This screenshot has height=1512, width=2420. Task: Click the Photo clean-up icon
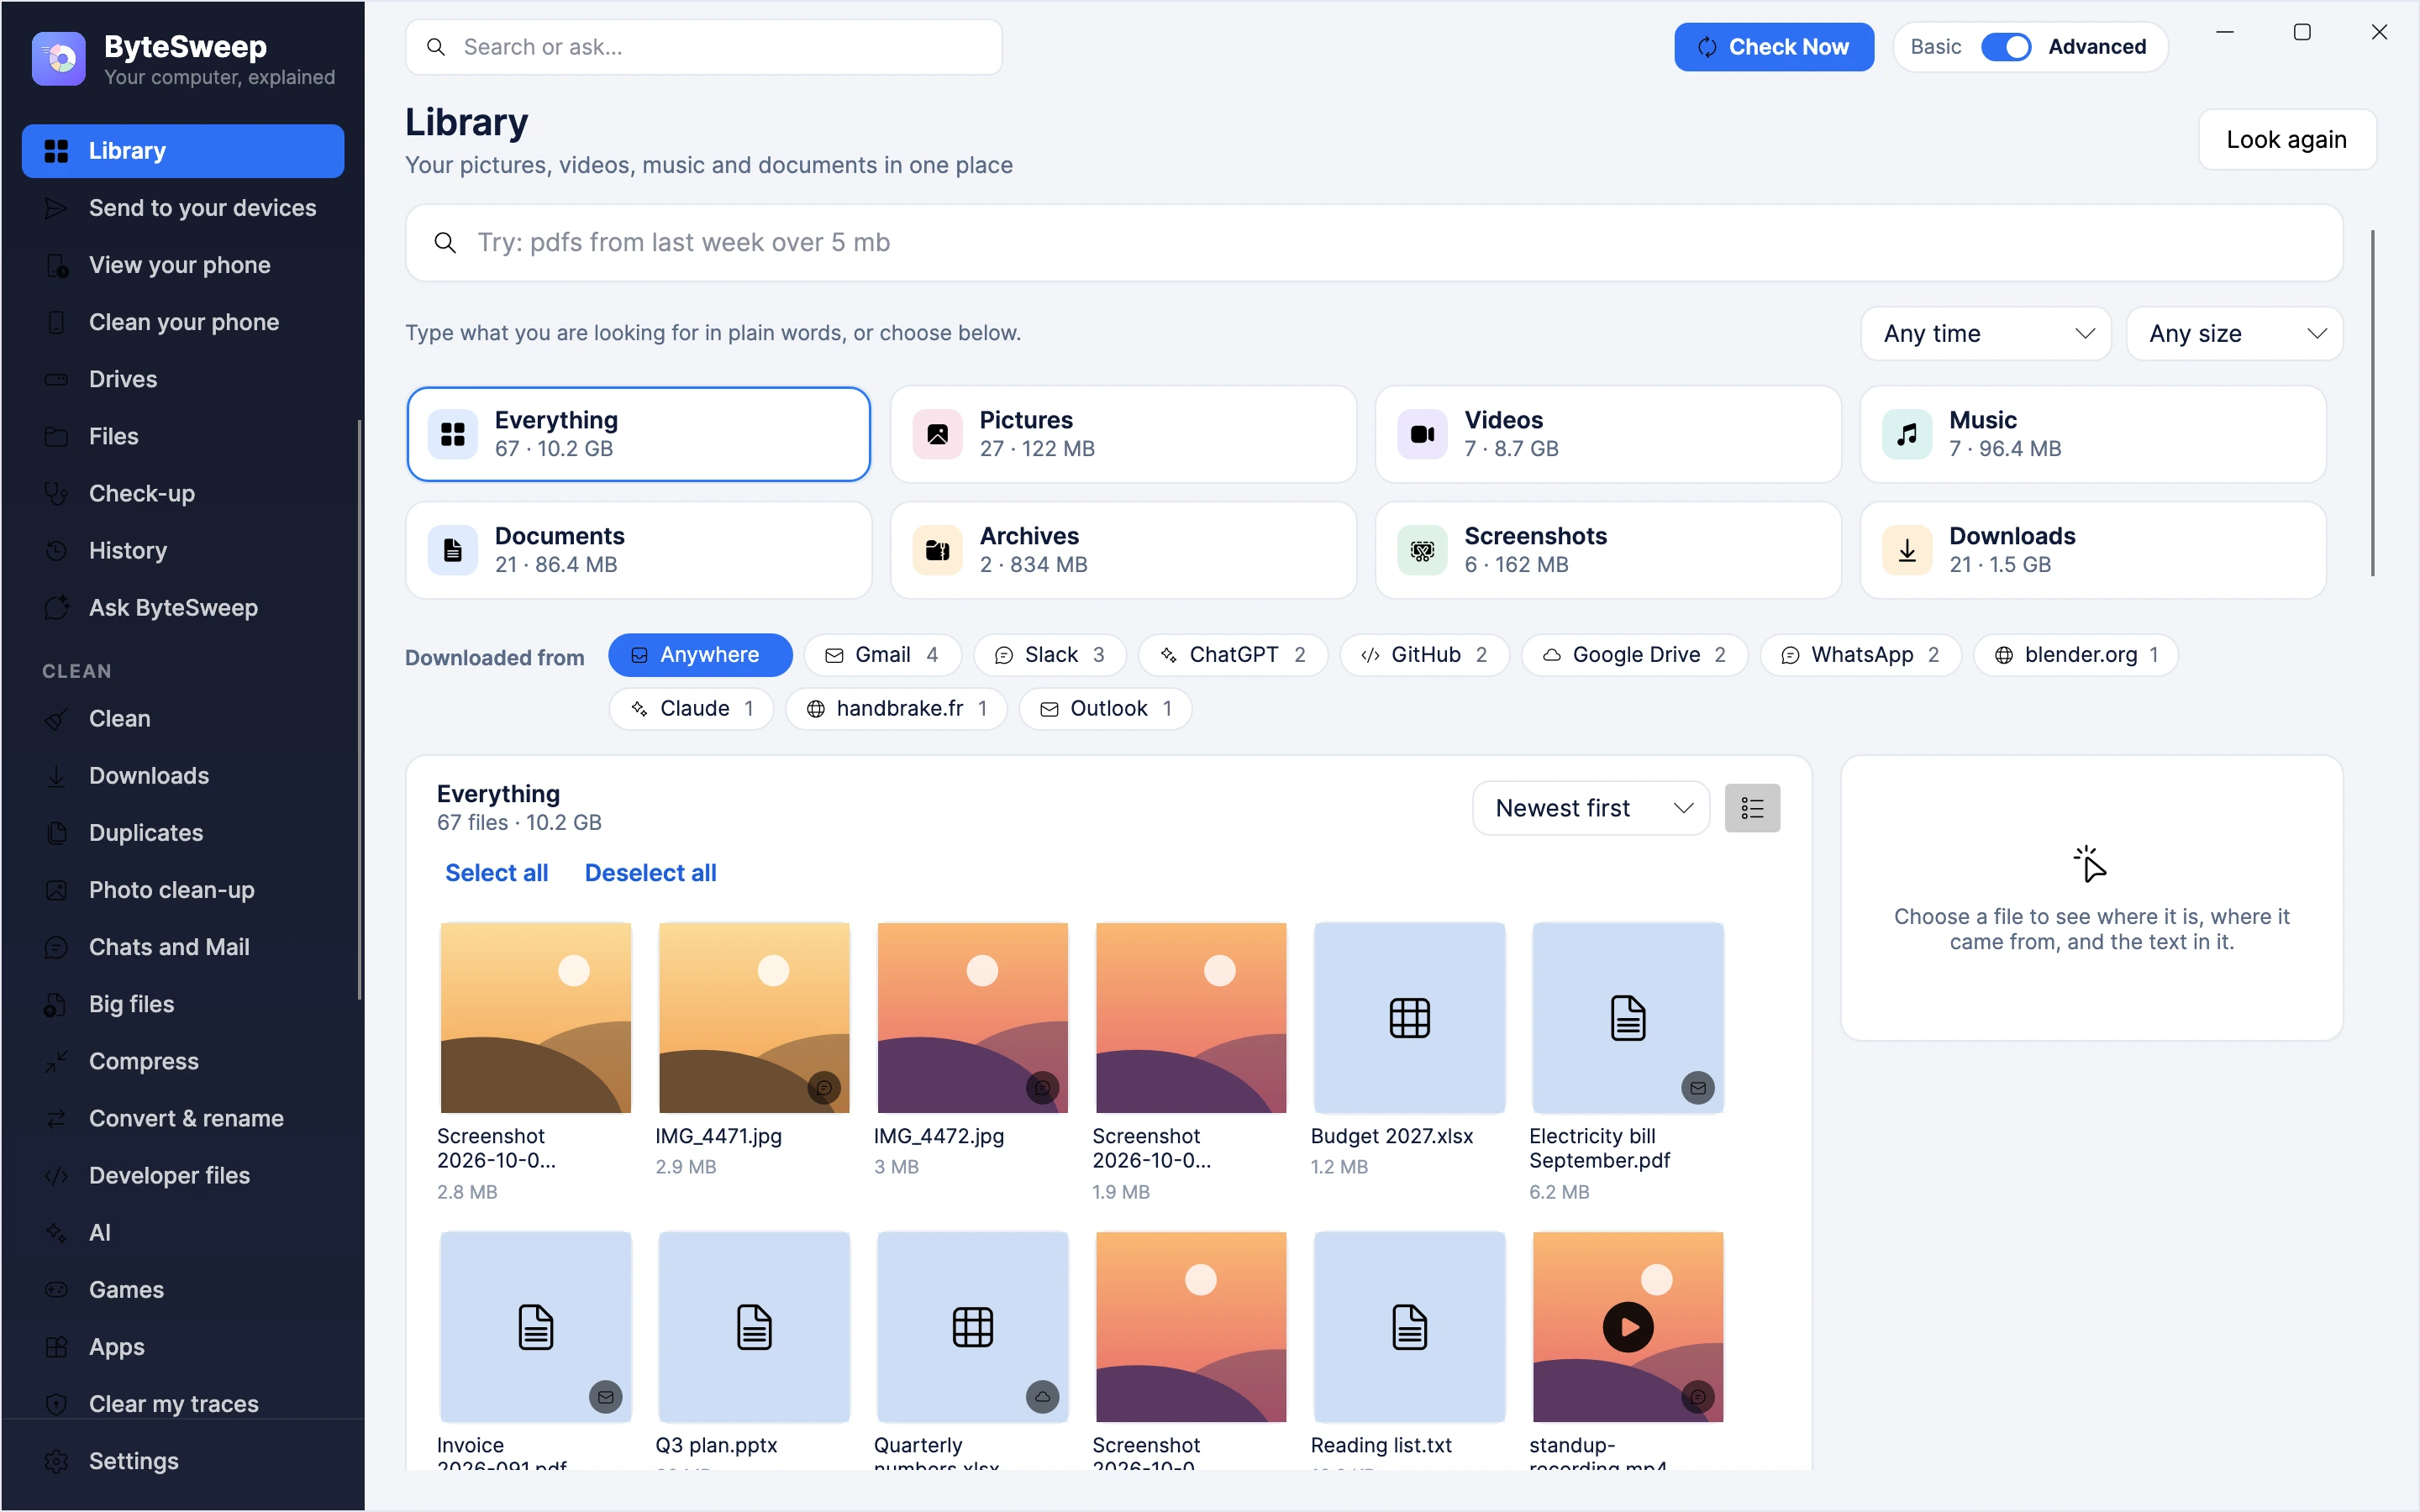[x=56, y=889]
